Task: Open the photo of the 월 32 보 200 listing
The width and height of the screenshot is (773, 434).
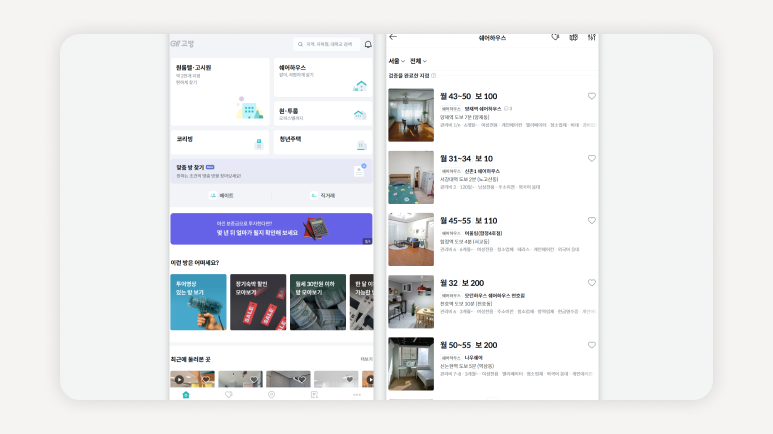Action: point(411,301)
